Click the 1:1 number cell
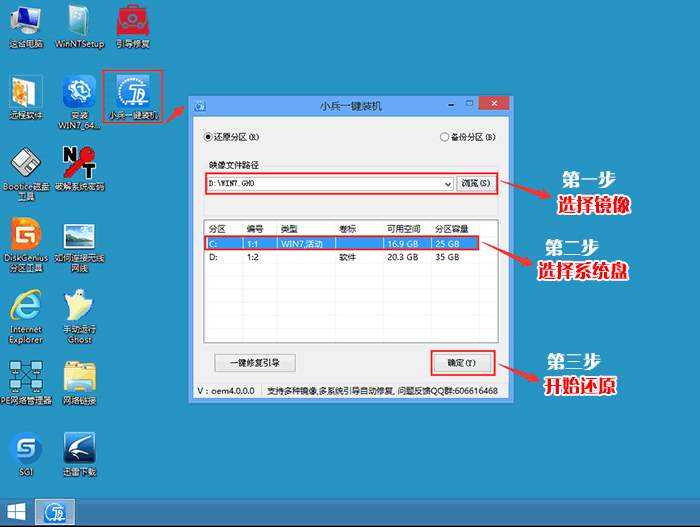This screenshot has height=527, width=700. pyautogui.click(x=252, y=244)
